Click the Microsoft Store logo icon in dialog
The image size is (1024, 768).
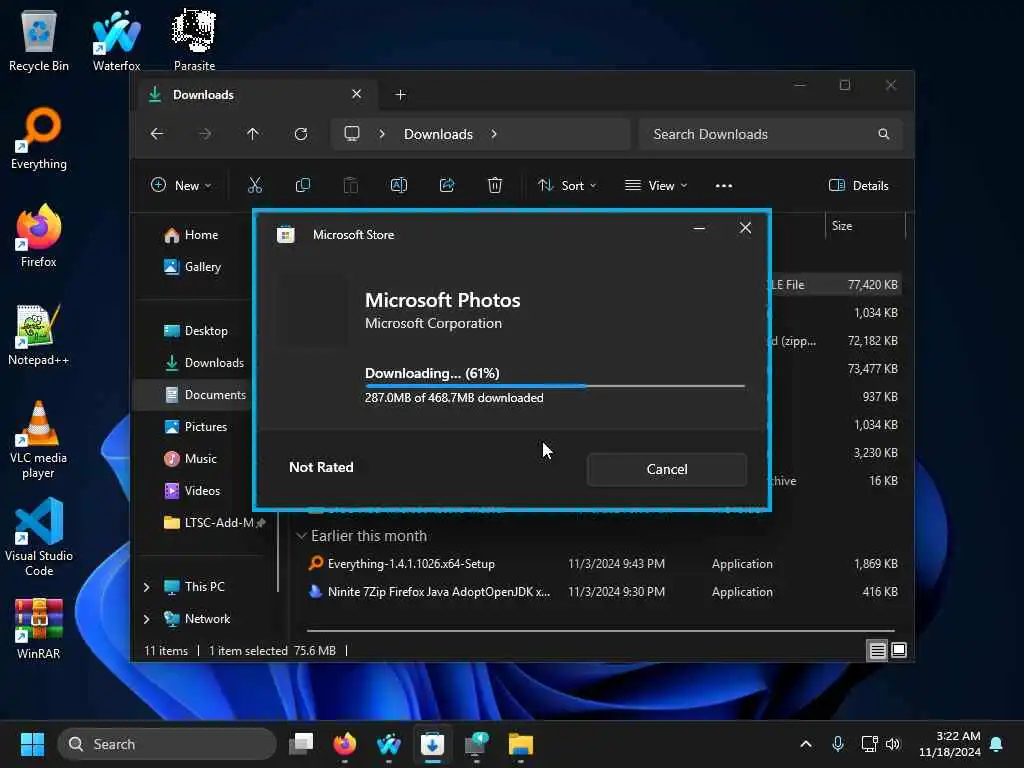pyautogui.click(x=286, y=234)
